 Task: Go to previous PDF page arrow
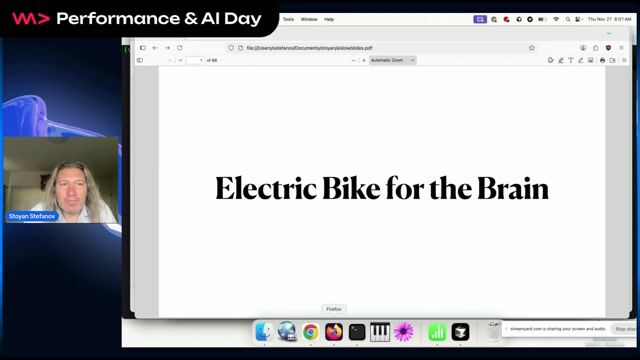pos(170,60)
